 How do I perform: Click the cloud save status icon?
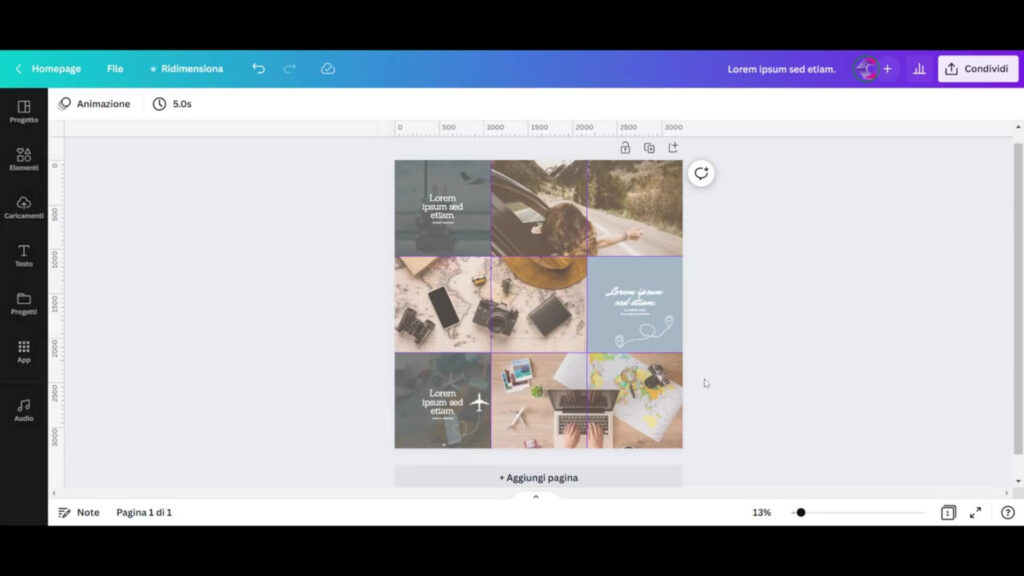(x=328, y=69)
